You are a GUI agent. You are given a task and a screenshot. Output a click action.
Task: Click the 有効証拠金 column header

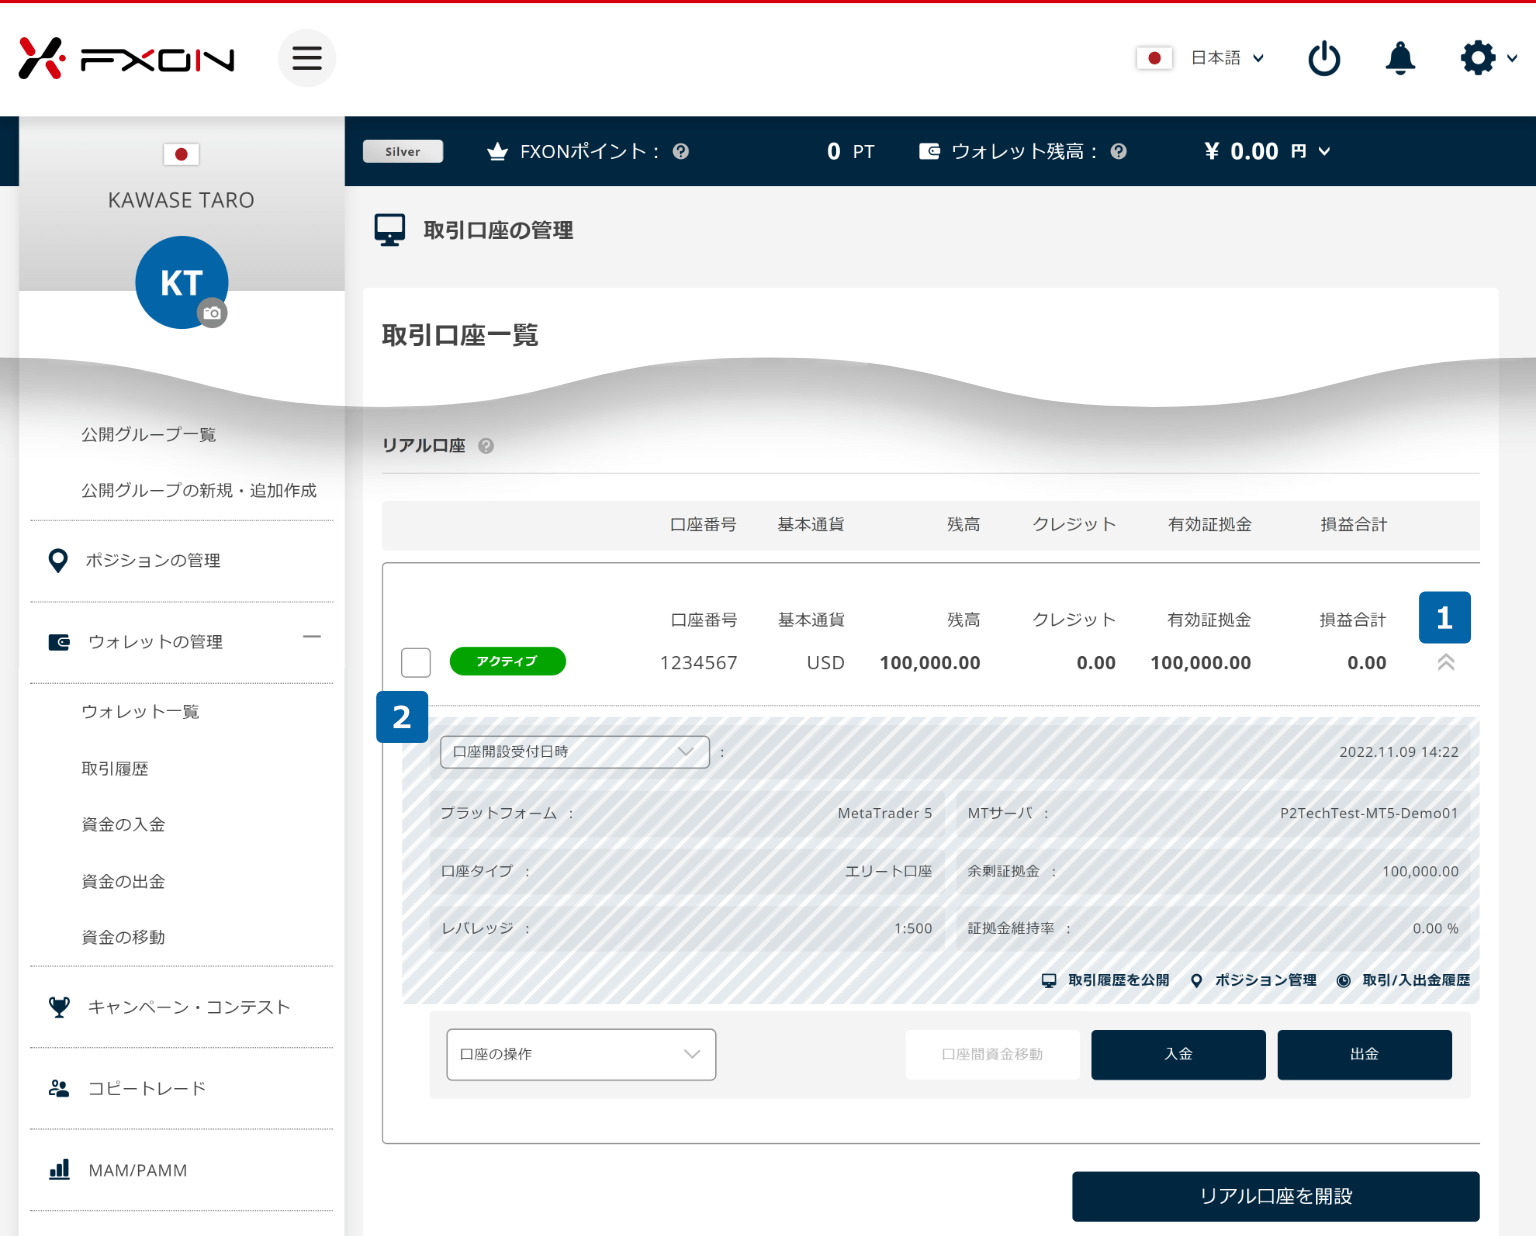pyautogui.click(x=1210, y=524)
